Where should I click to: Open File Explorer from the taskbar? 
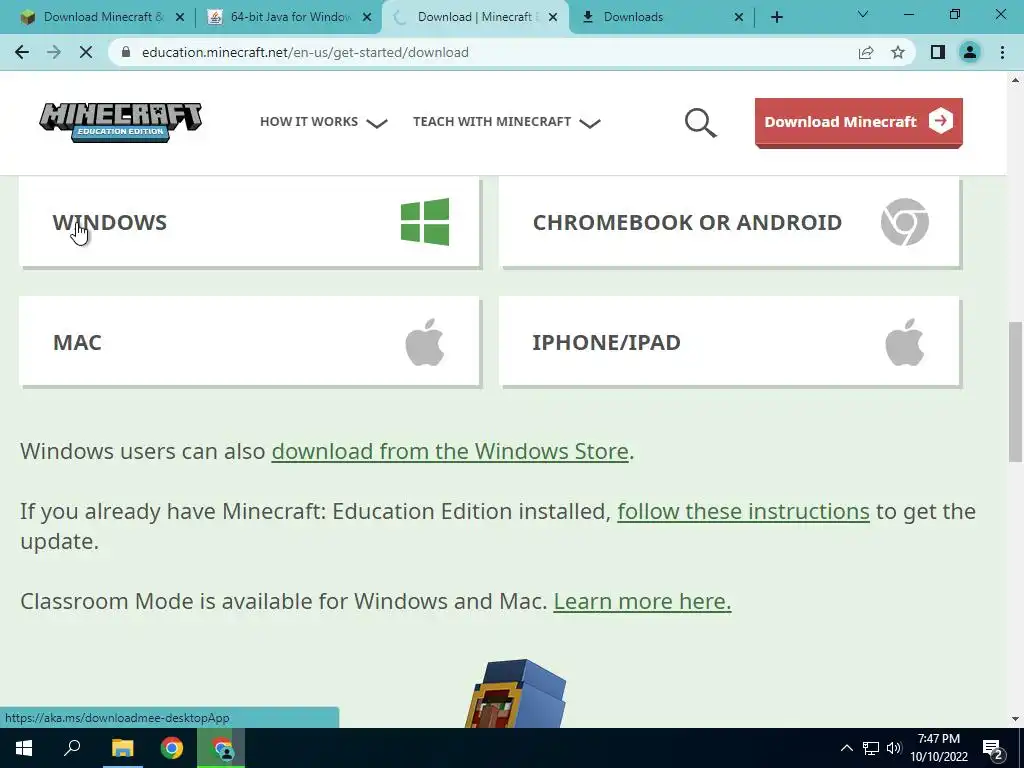tap(122, 748)
